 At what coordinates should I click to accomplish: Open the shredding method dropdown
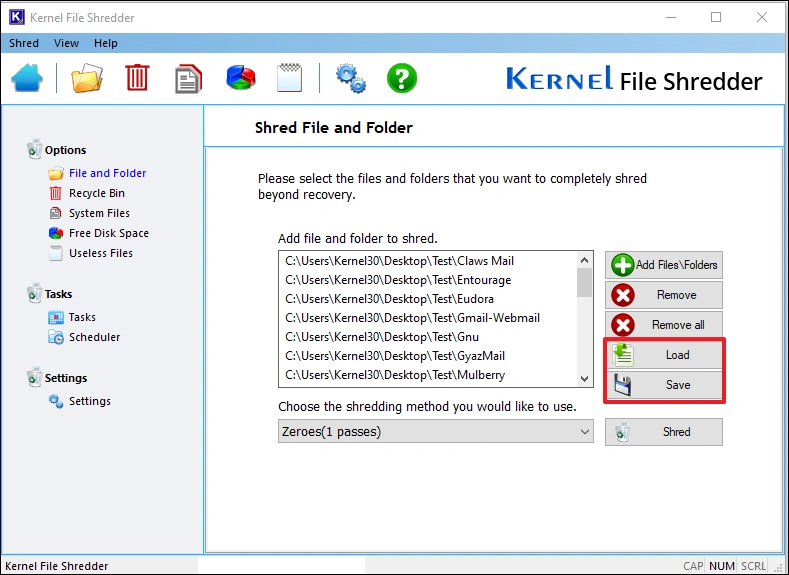436,432
